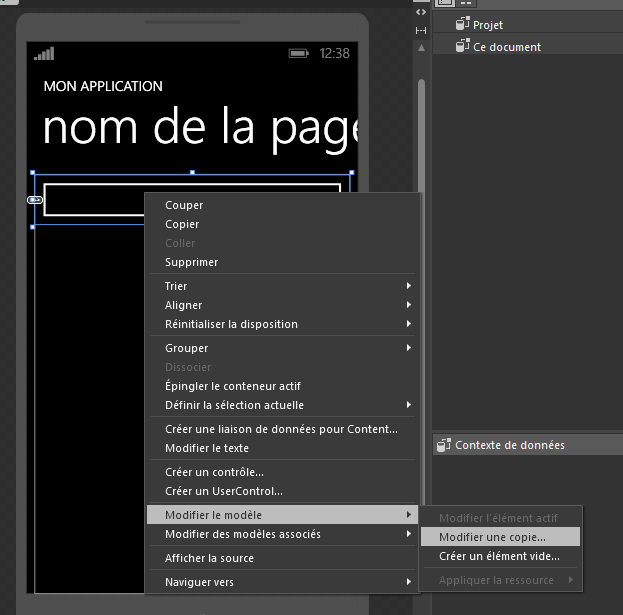Click the battery icon in phone status bar
623x615 pixels.
tap(298, 53)
